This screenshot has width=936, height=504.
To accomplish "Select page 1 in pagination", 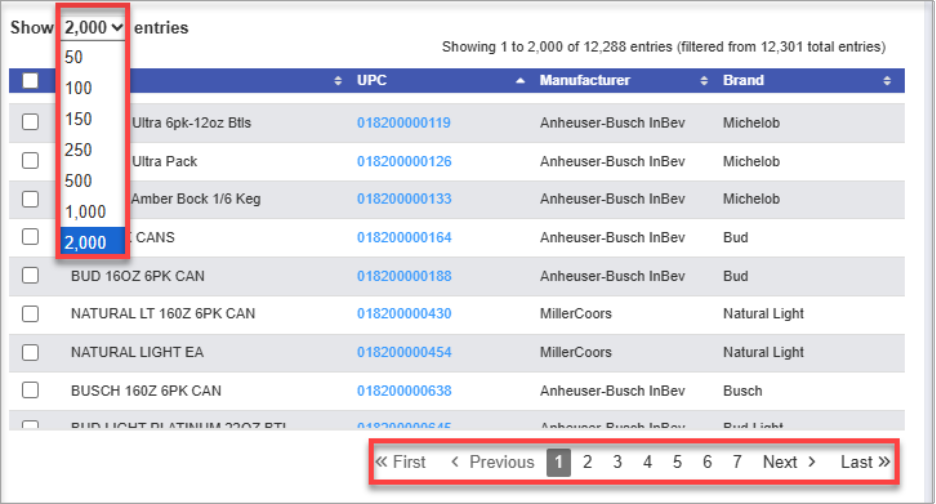I will pos(559,462).
